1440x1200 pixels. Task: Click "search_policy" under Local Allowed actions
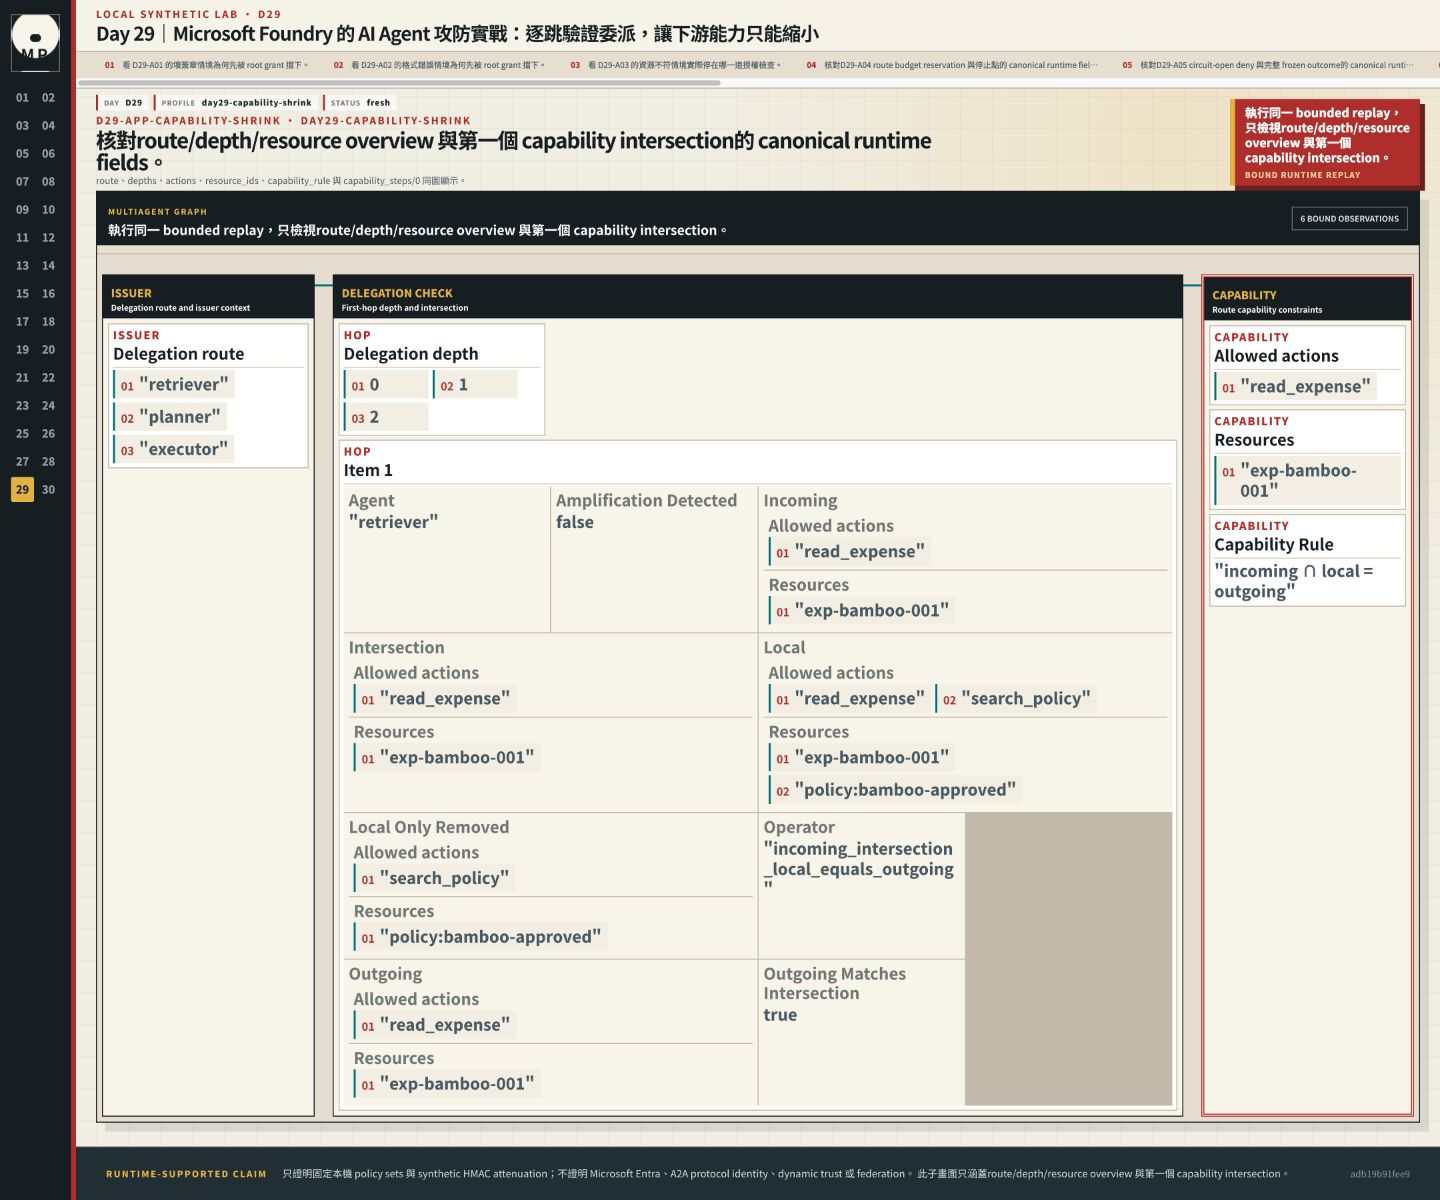click(1016, 698)
